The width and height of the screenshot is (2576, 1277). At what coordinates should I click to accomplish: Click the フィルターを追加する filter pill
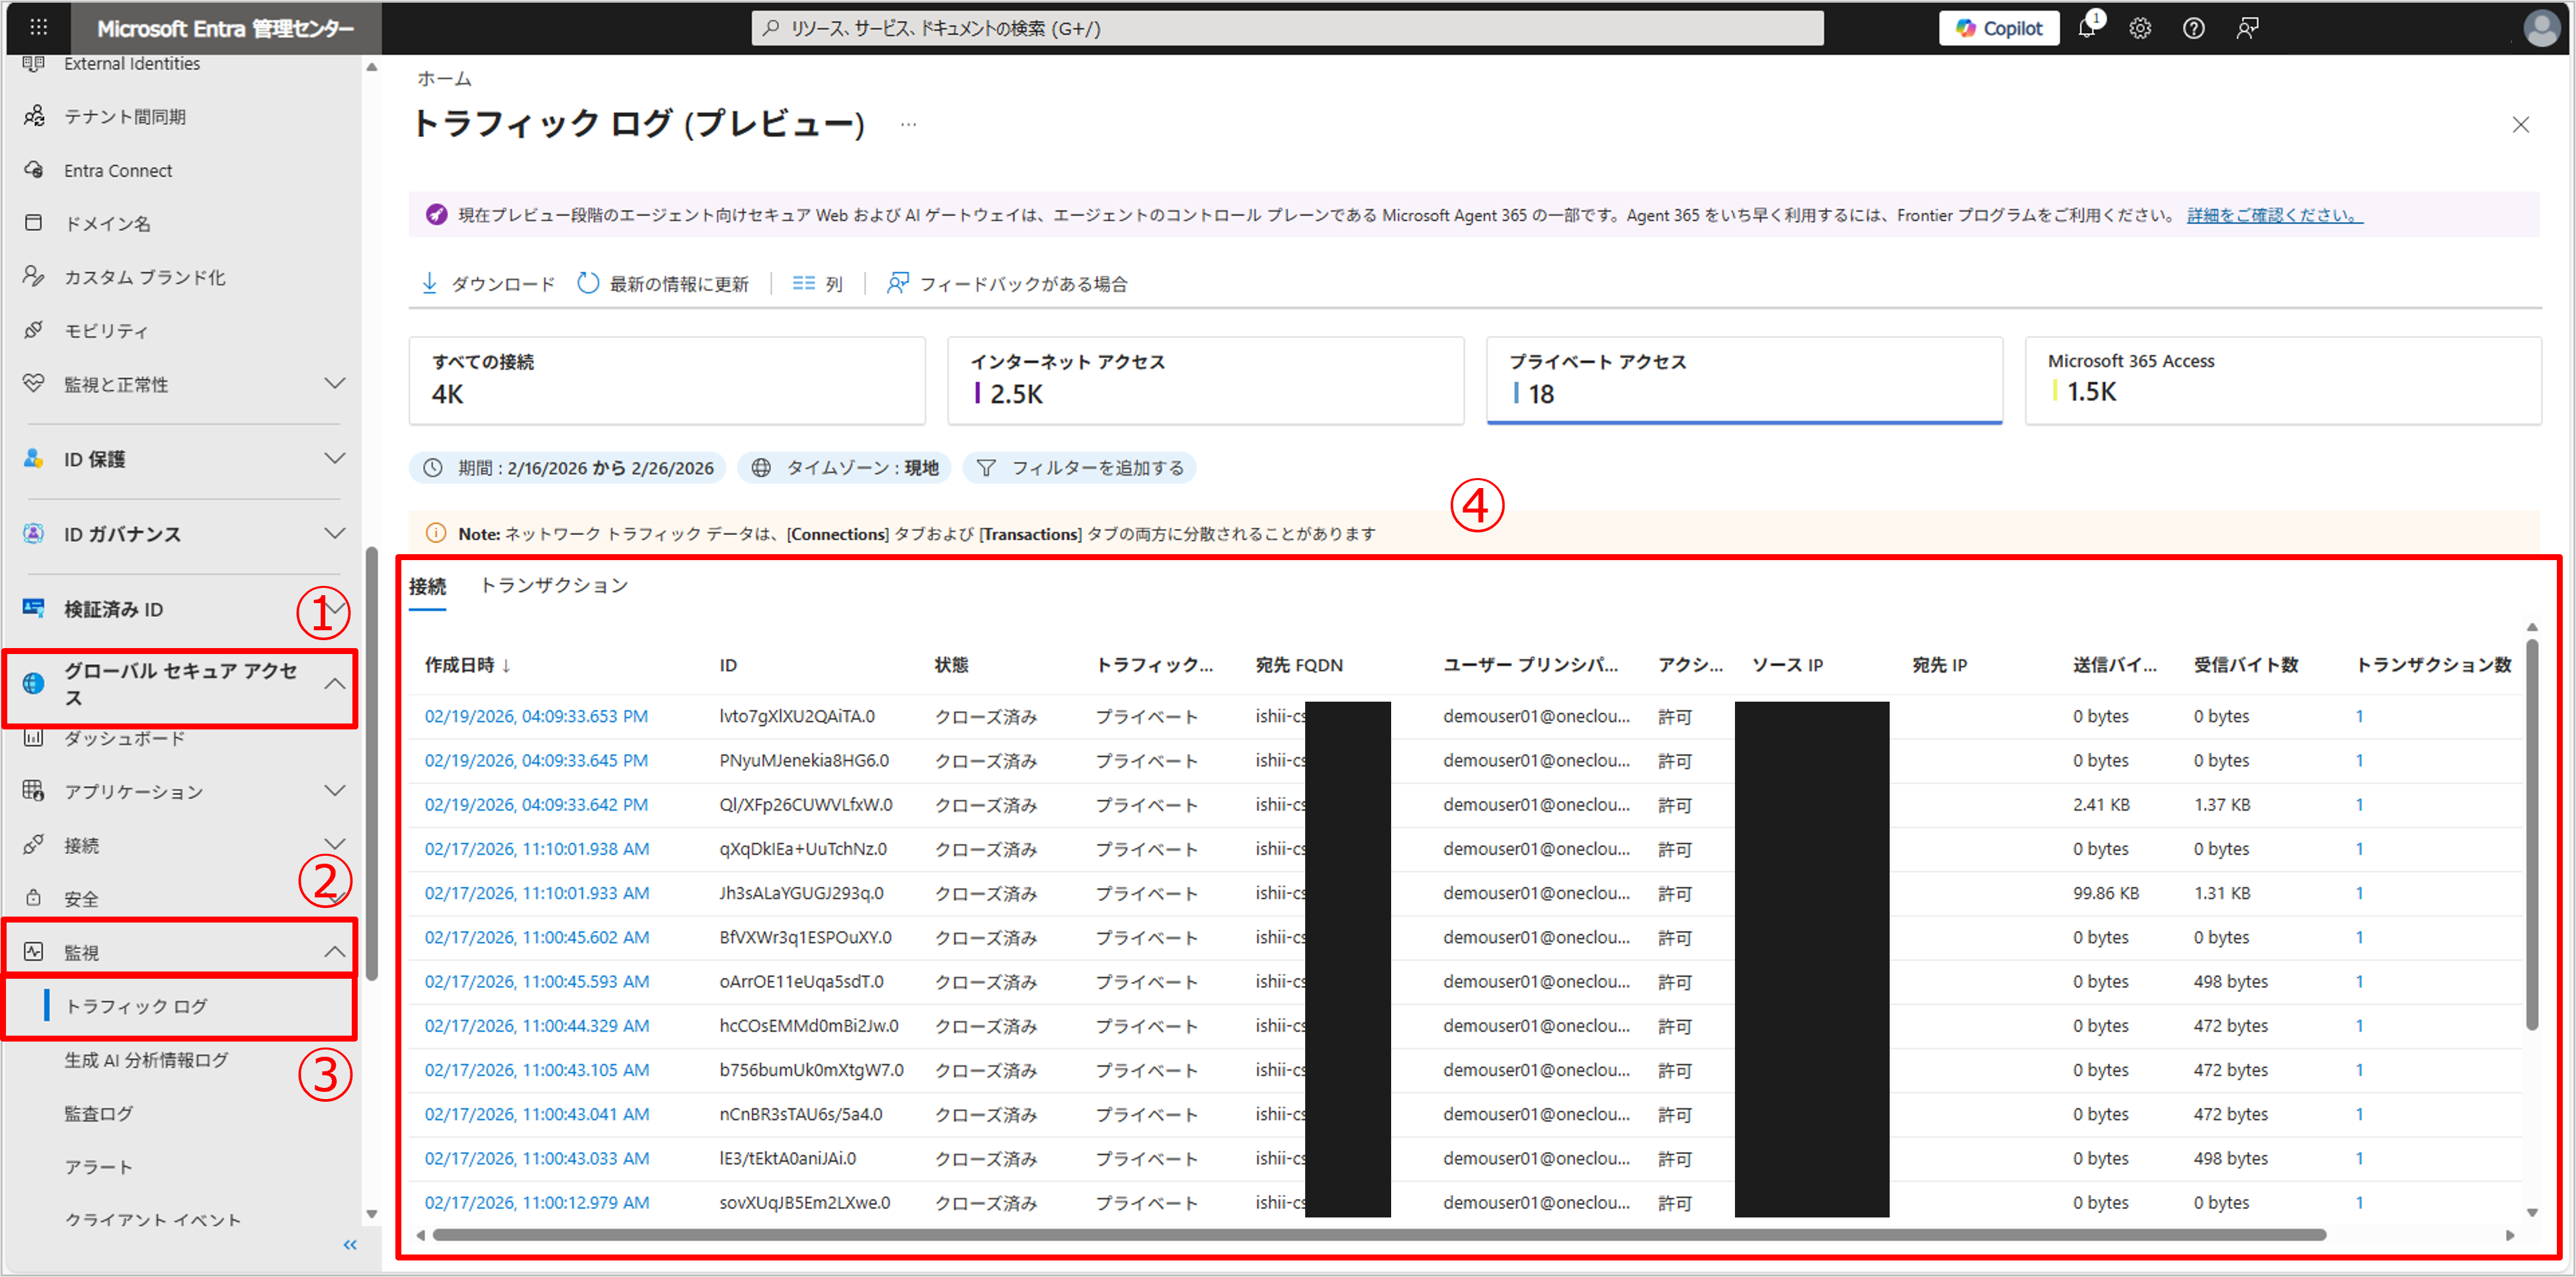(1080, 468)
